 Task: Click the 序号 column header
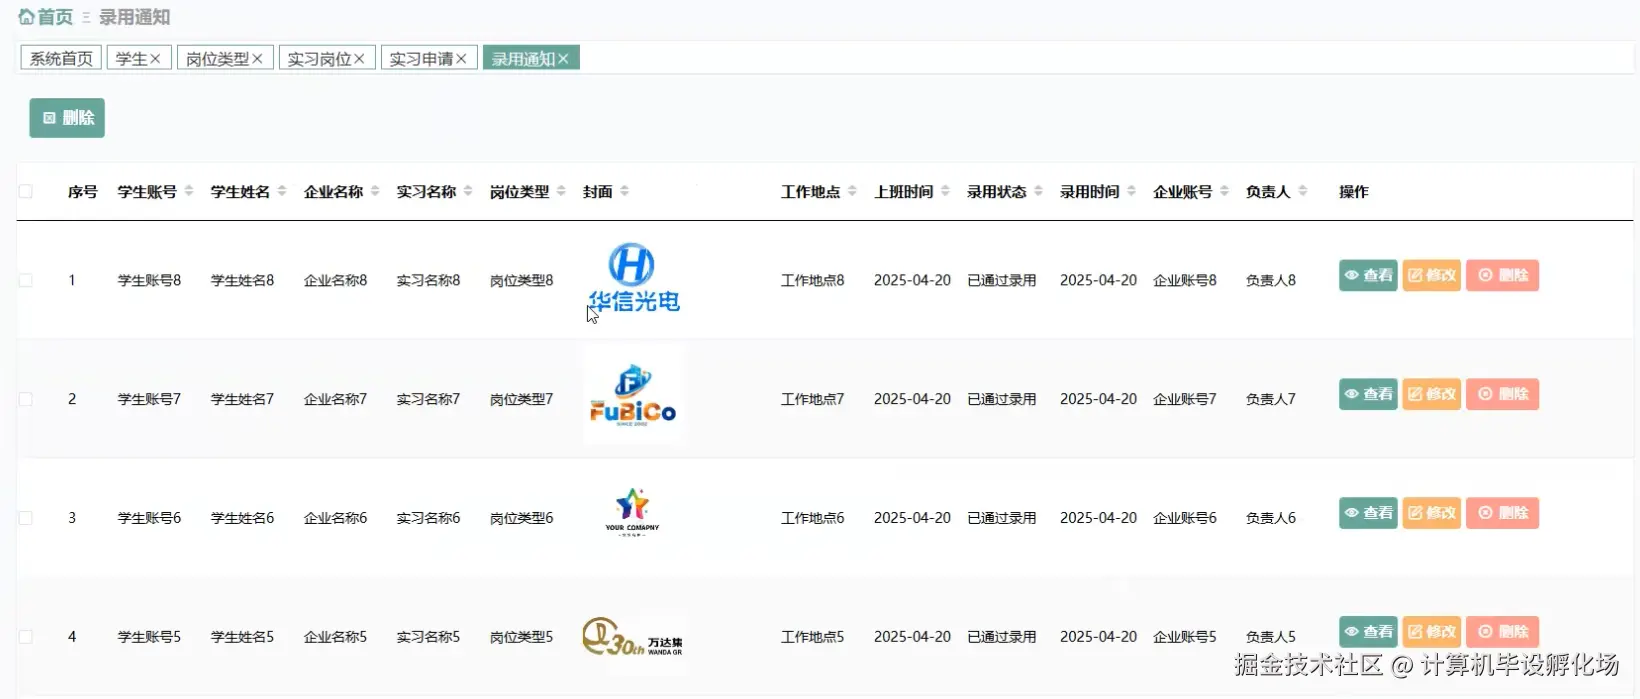coord(83,191)
